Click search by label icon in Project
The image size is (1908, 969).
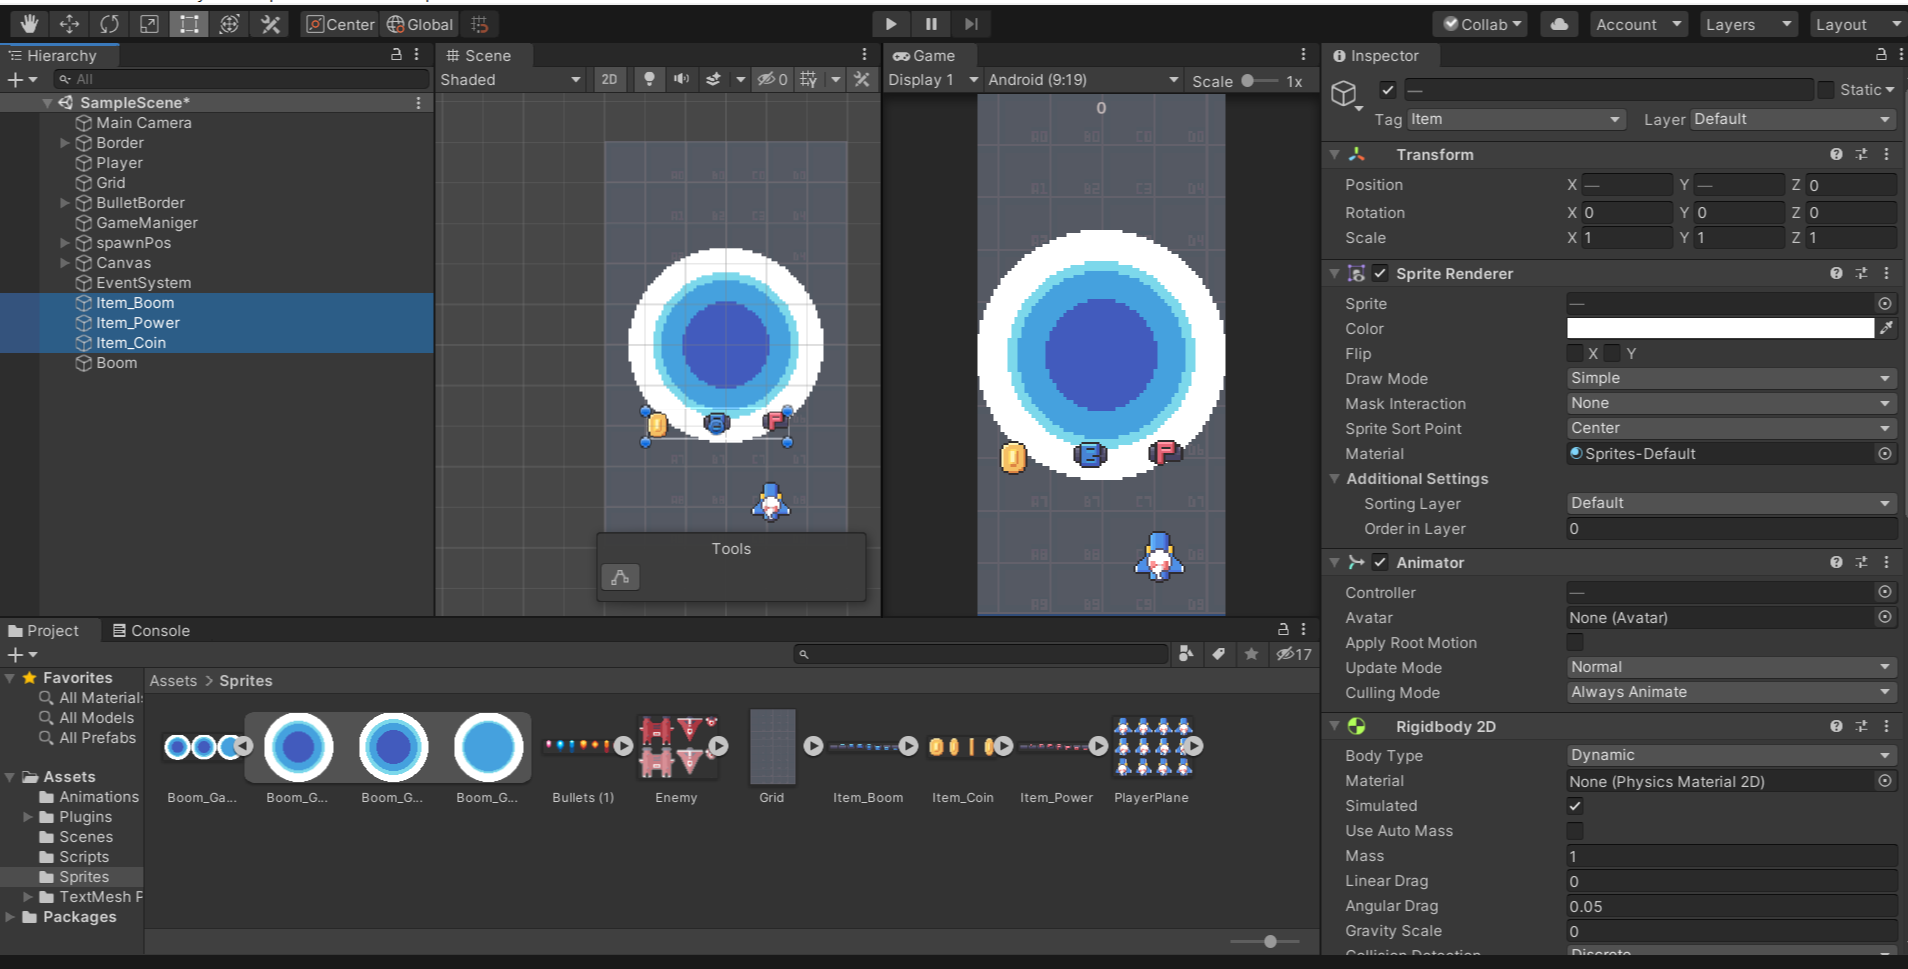pos(1219,654)
